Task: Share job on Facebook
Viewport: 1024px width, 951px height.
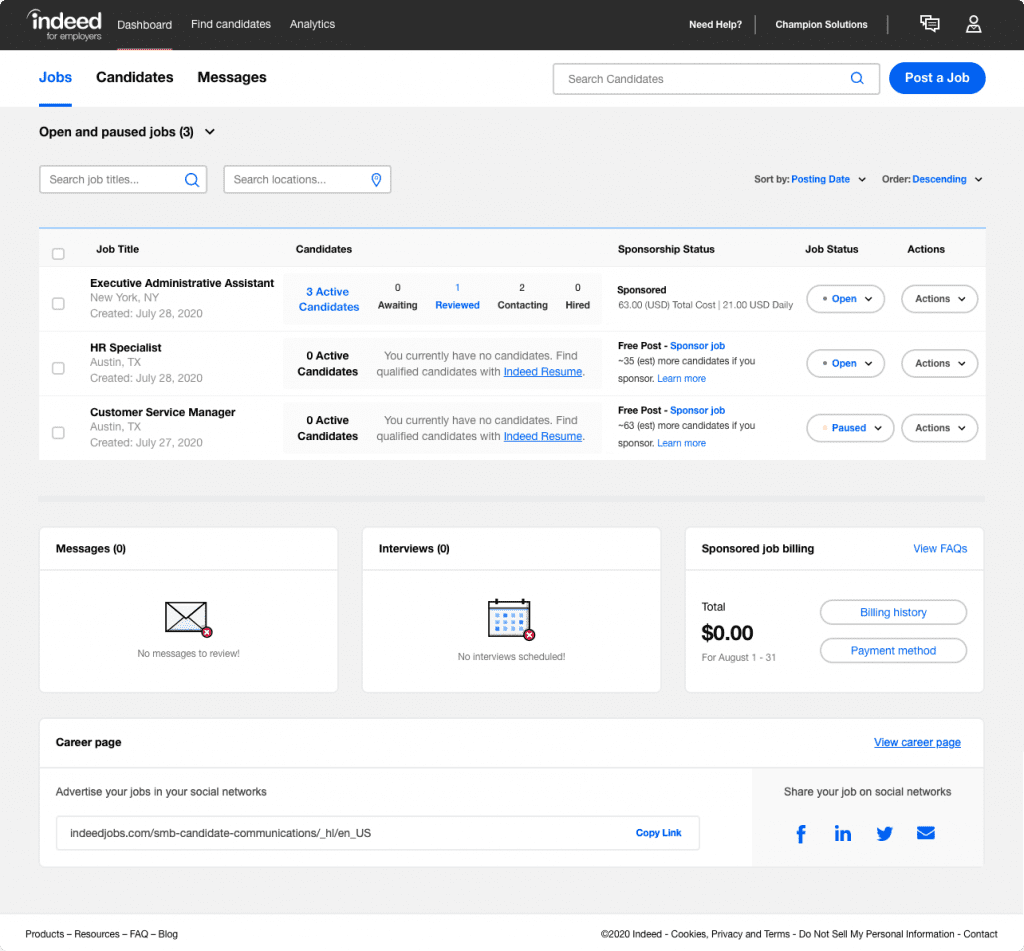Action: (801, 833)
